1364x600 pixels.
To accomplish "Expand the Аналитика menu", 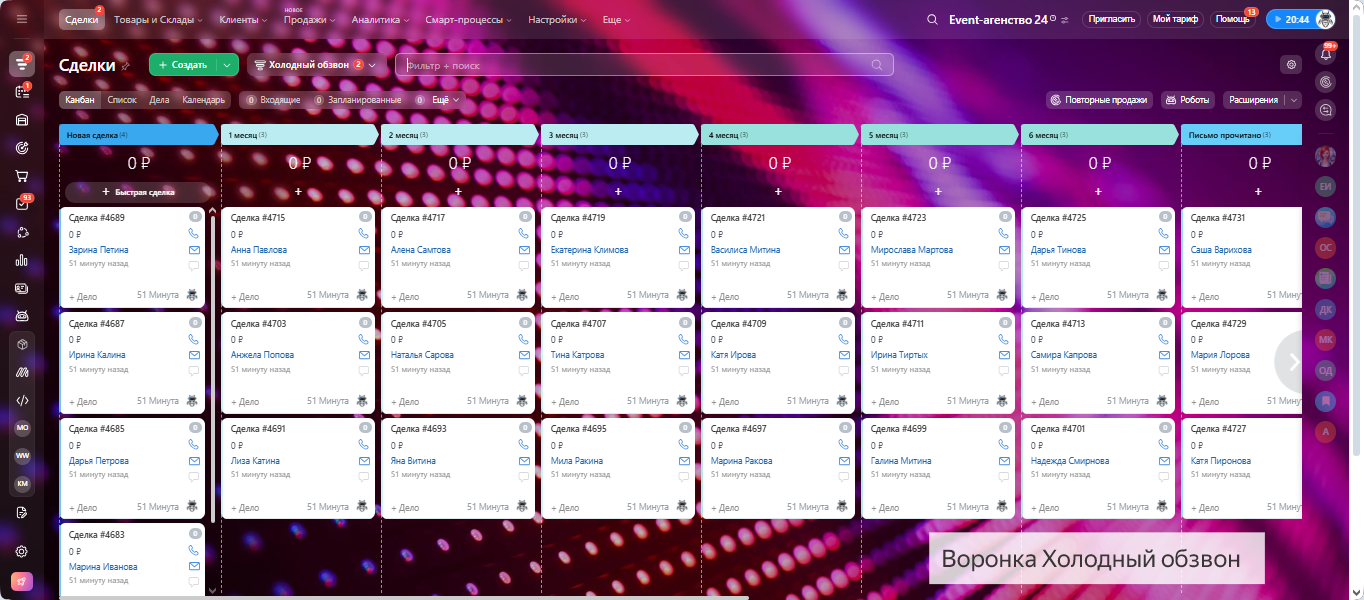I will tap(381, 19).
